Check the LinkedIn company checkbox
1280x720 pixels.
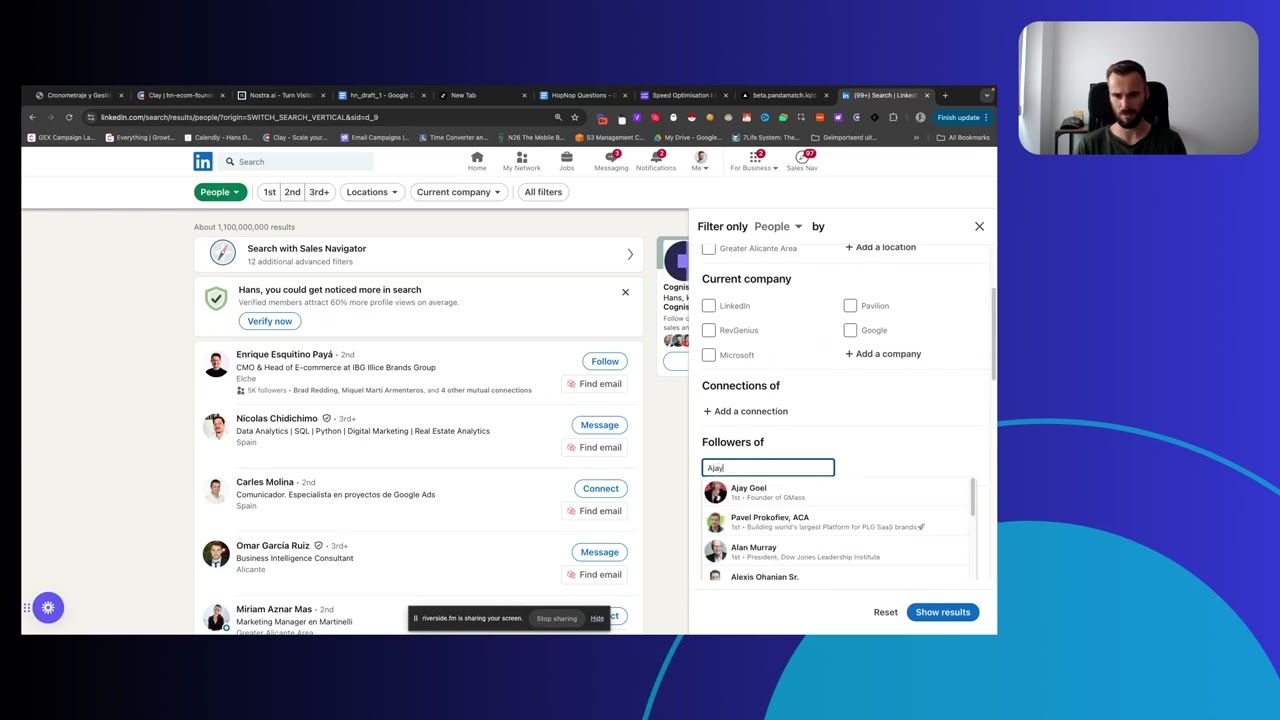pos(709,305)
